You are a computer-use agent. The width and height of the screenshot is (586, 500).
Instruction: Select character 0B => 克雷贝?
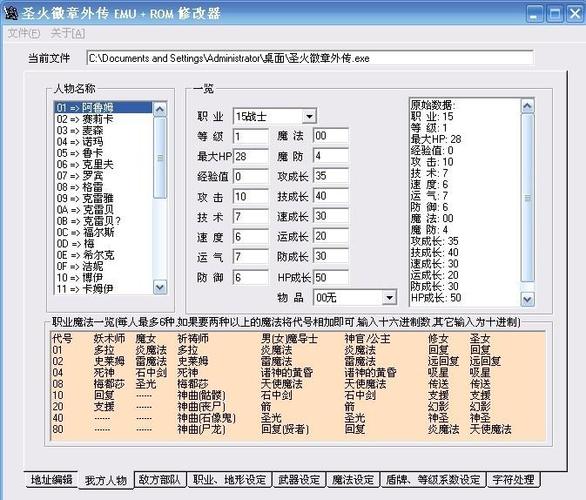[x=104, y=221]
